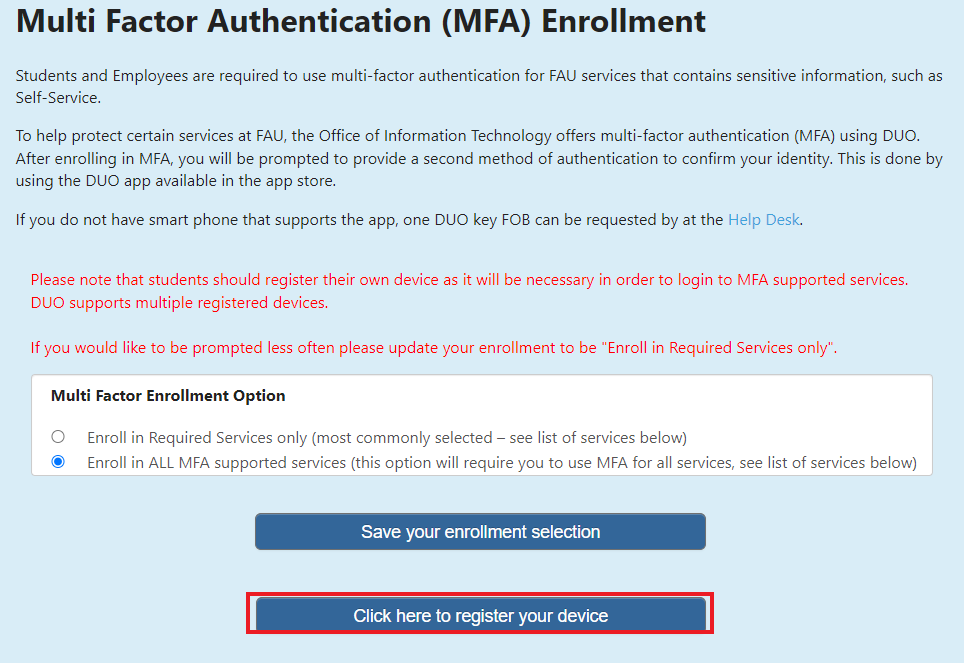Click the 'Students and Employees are required' paragraph

pyautogui.click(x=479, y=76)
